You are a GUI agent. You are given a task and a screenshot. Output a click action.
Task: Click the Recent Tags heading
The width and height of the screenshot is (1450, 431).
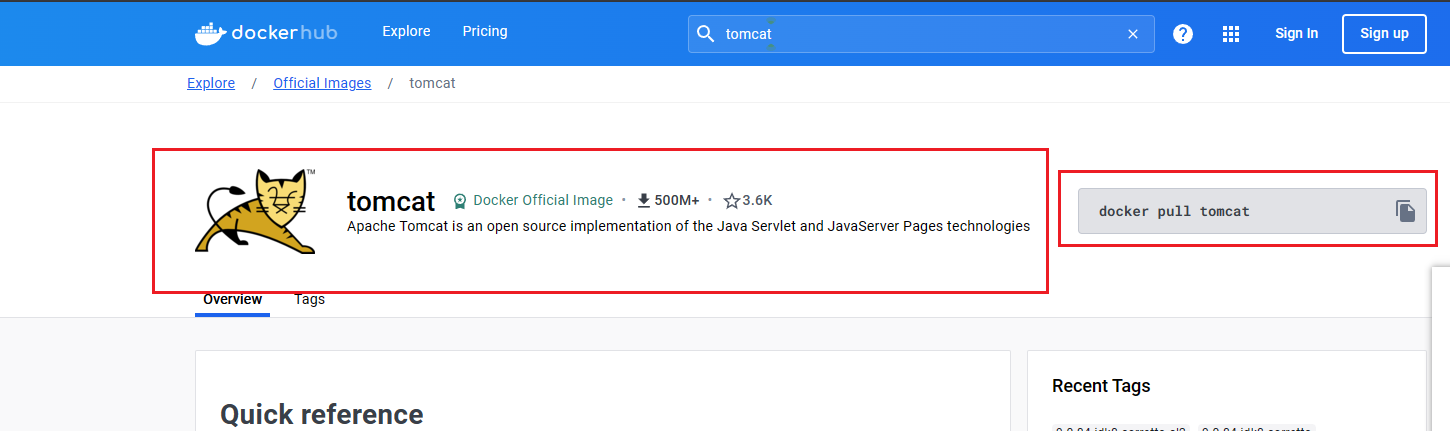click(1101, 386)
